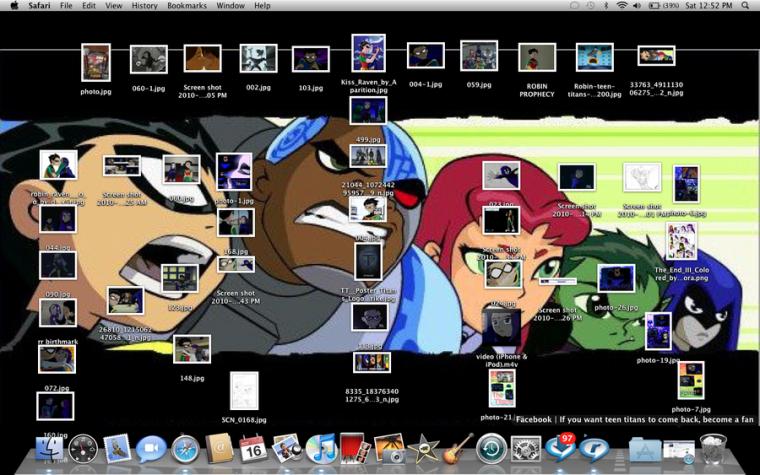
Task: Select the 148.jpg desktop file
Action: pos(192,349)
